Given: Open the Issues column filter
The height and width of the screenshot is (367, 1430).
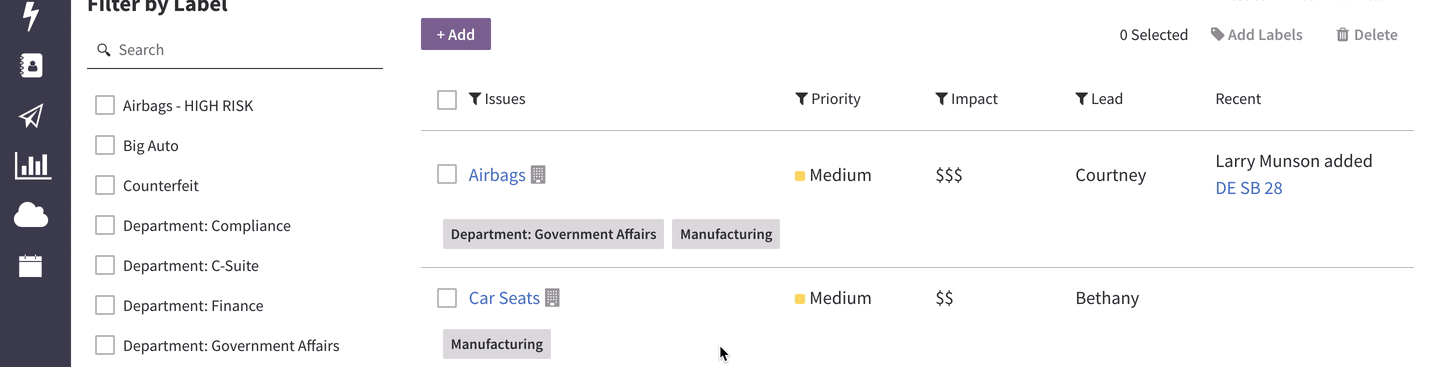Looking at the screenshot, I should point(475,99).
